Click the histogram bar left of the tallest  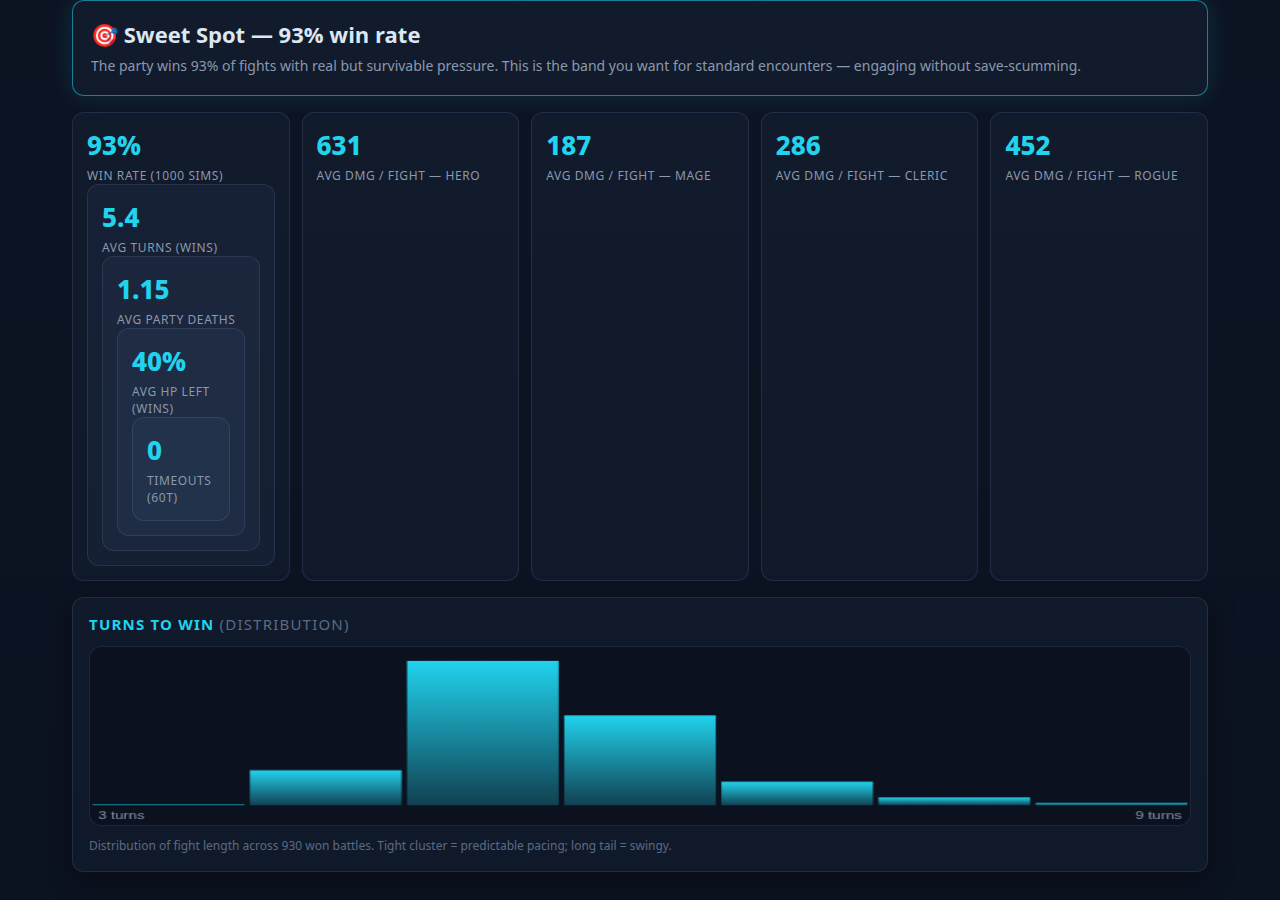point(325,788)
